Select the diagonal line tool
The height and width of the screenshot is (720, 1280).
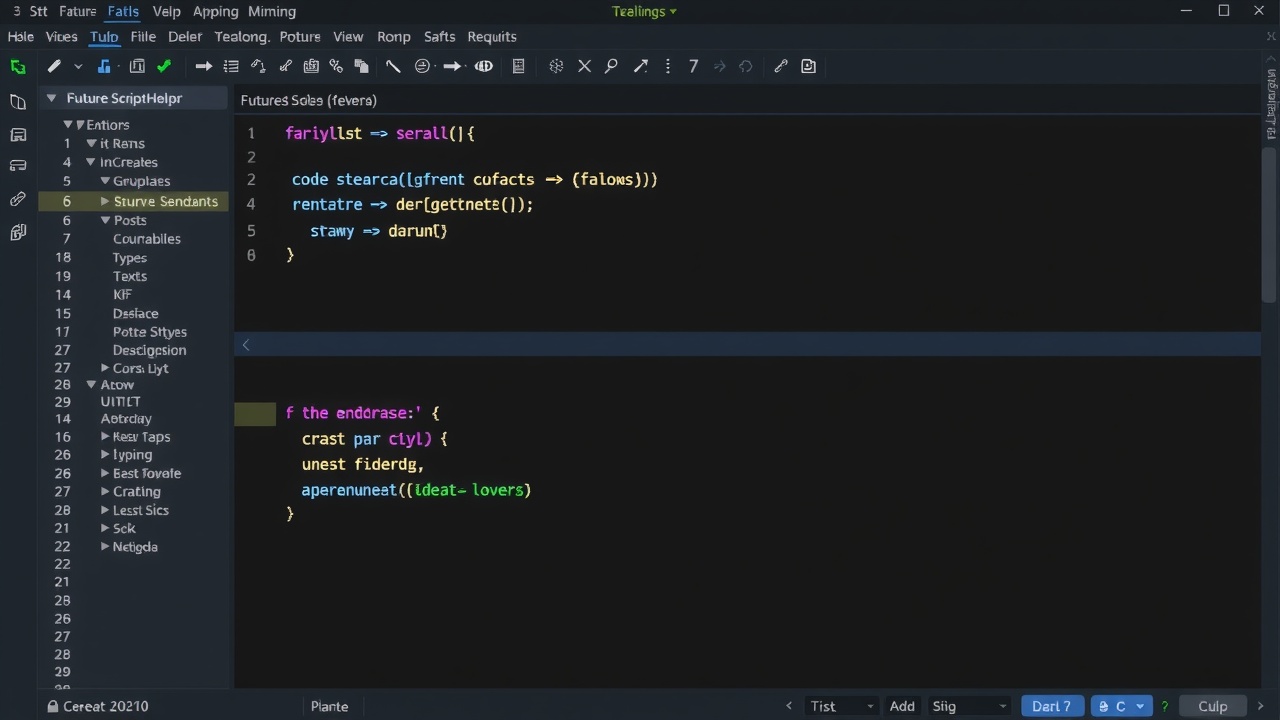[393, 66]
